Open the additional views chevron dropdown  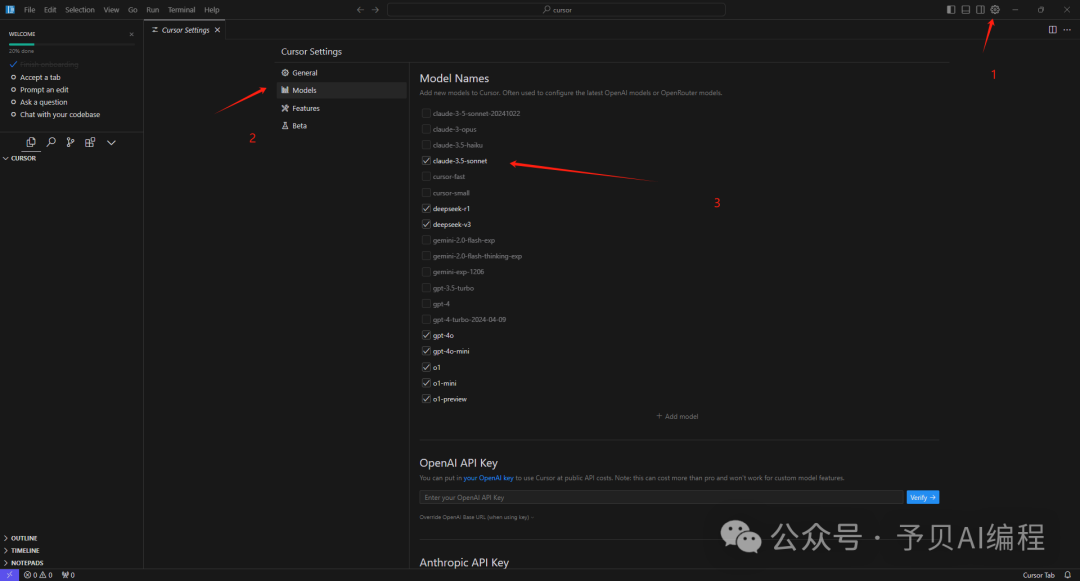111,142
